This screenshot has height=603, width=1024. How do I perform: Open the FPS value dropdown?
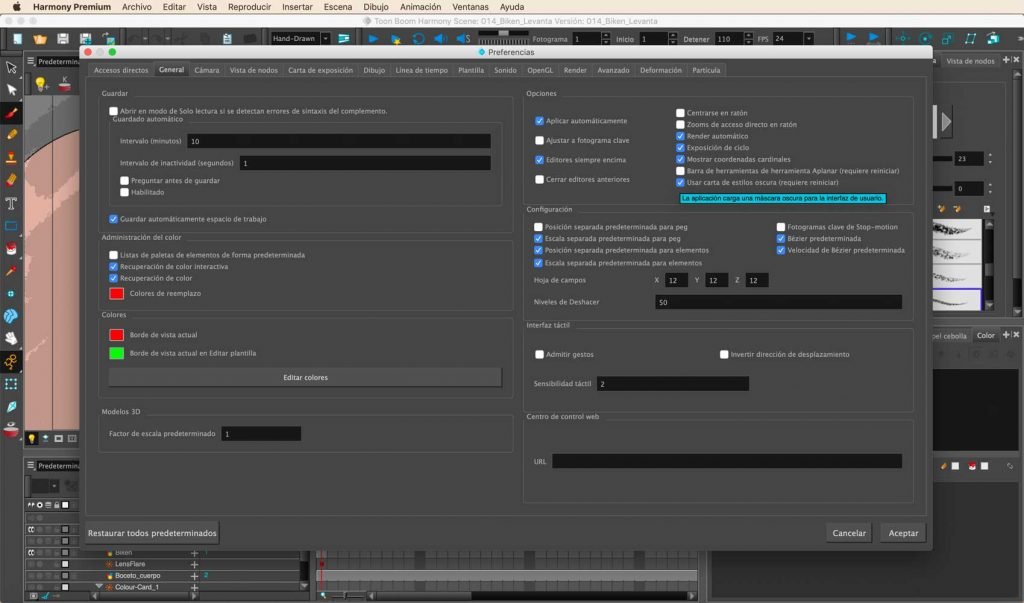[808, 39]
